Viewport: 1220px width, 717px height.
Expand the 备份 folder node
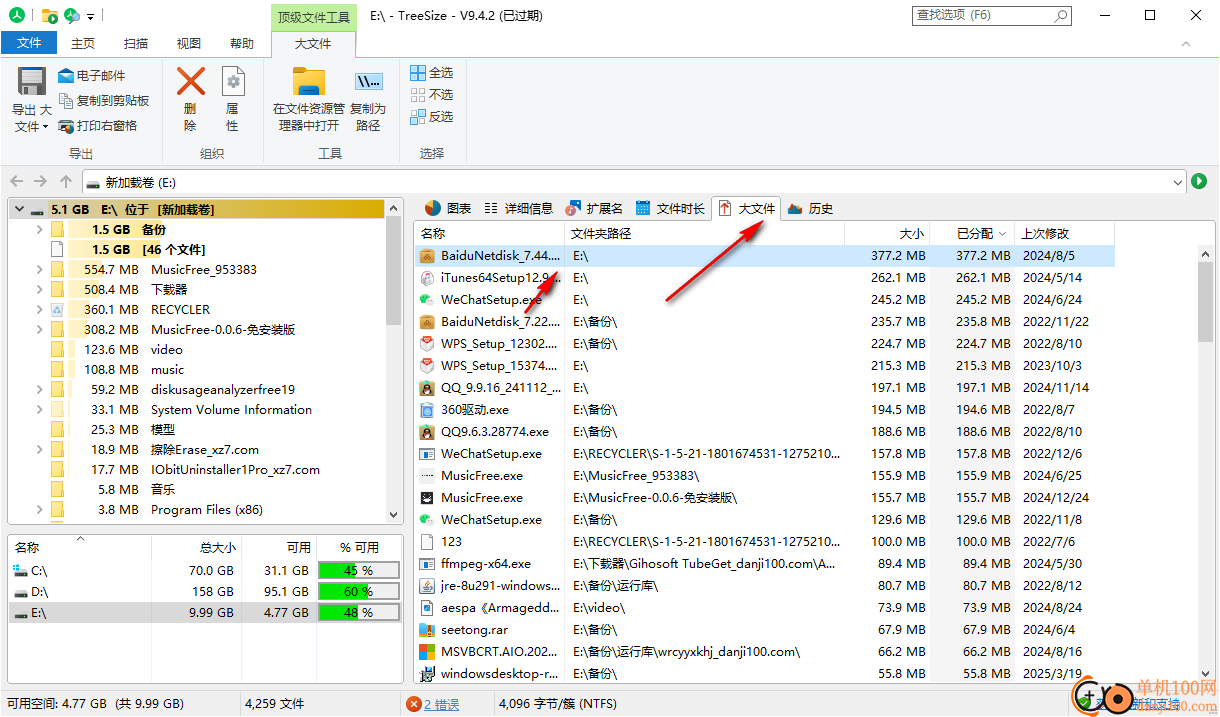tap(39, 230)
